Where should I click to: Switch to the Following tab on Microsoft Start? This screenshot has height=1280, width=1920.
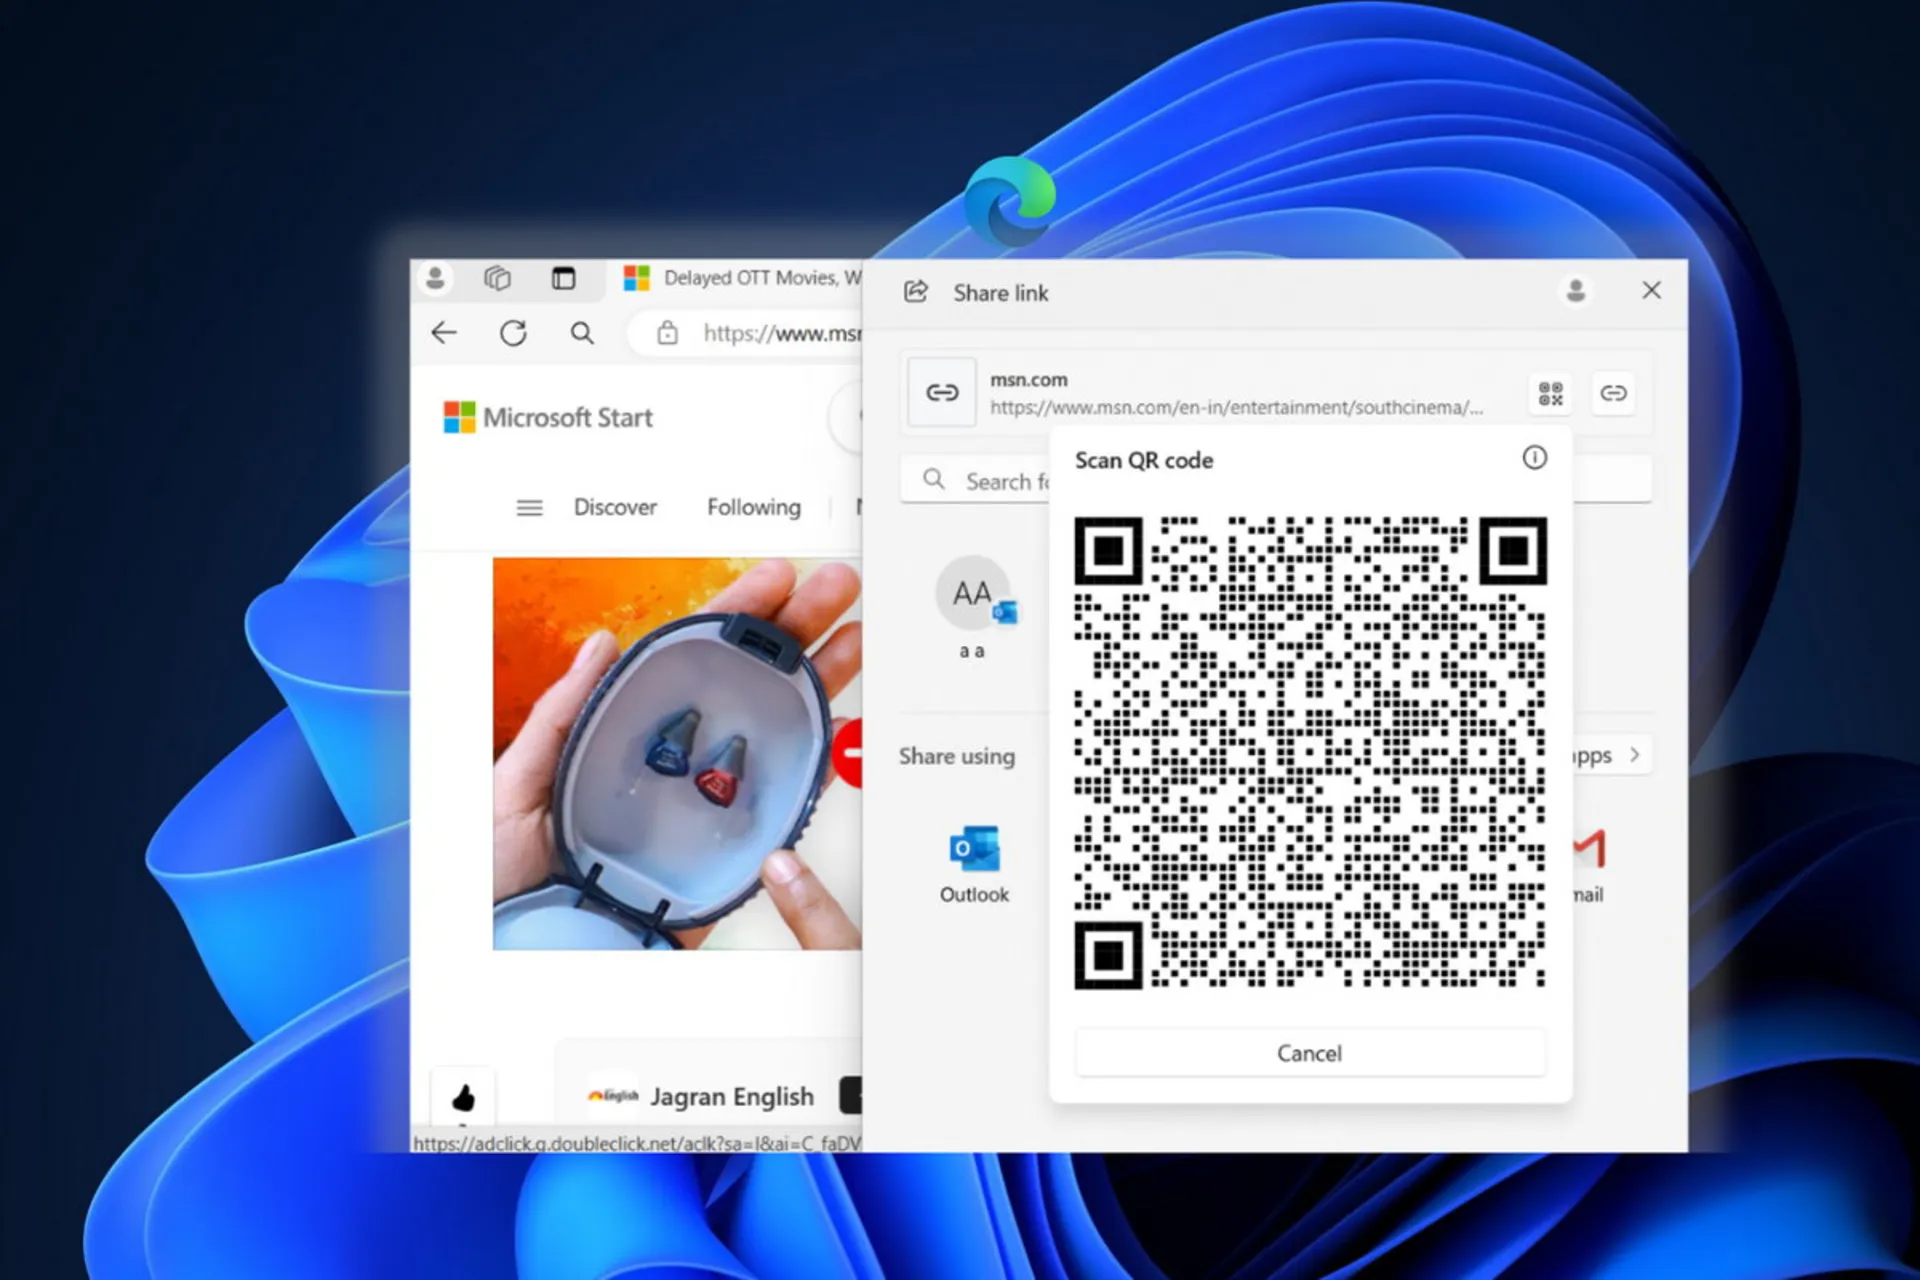[x=752, y=507]
